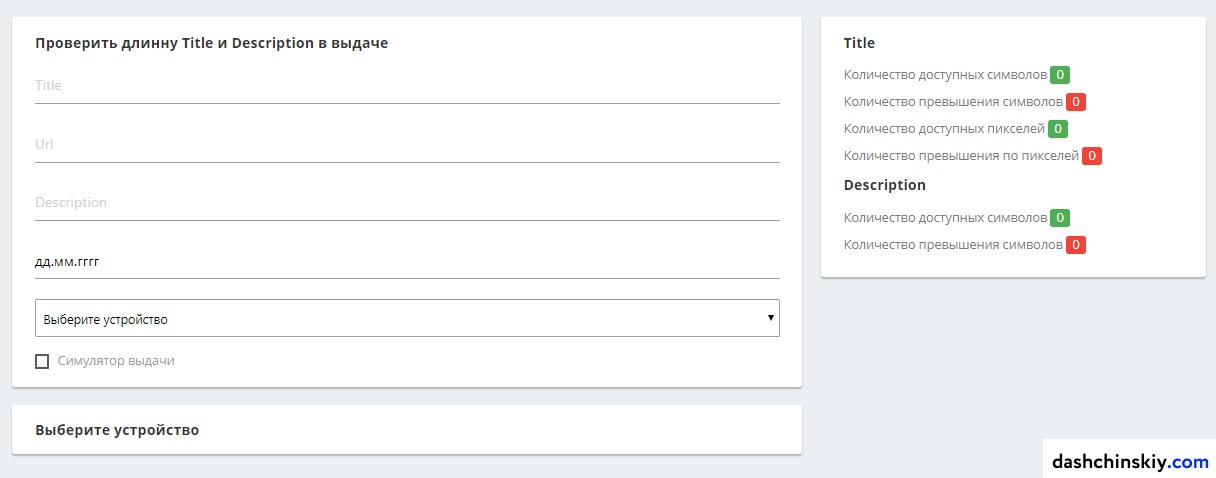Click red badge for Description exceeded characters
The width and height of the screenshot is (1216, 478).
(x=1076, y=245)
